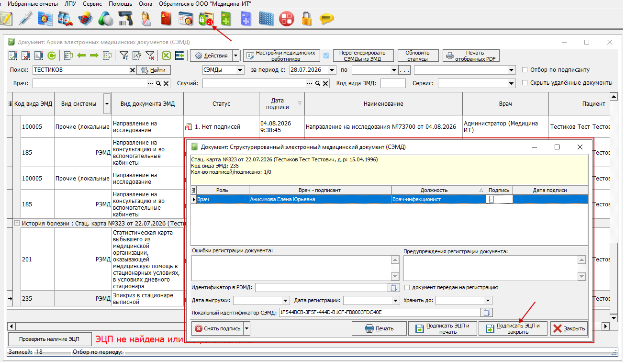Click the green left arrow navigation icon
This screenshot has width=624, height=363.
tap(82, 56)
